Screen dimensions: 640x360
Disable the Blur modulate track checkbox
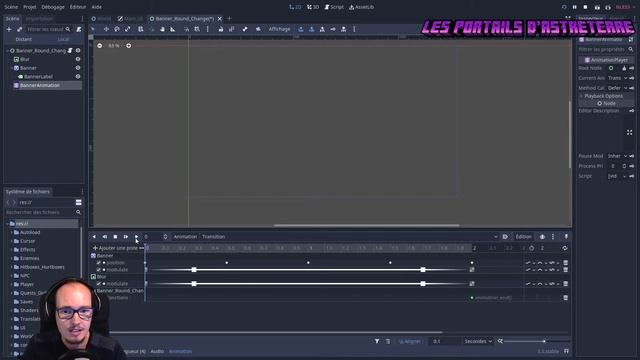click(98, 284)
